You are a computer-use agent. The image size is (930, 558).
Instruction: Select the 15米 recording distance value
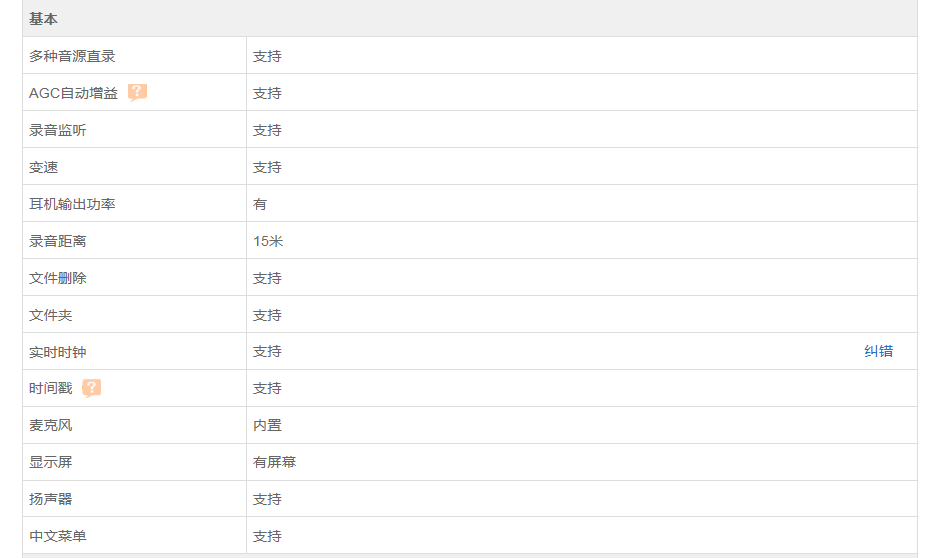tap(268, 241)
